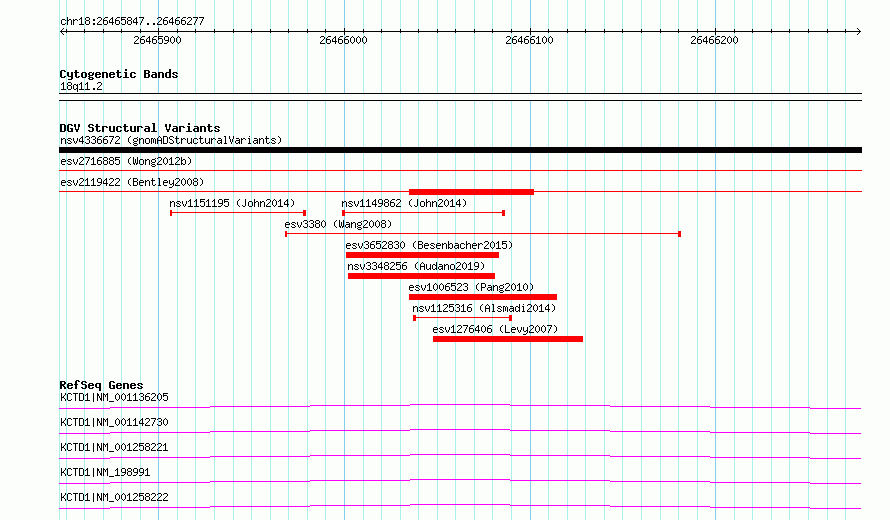Open KCTD1|NM_198991 transcript
Viewport: 890px width, 520px height.
pyautogui.click(x=105, y=472)
